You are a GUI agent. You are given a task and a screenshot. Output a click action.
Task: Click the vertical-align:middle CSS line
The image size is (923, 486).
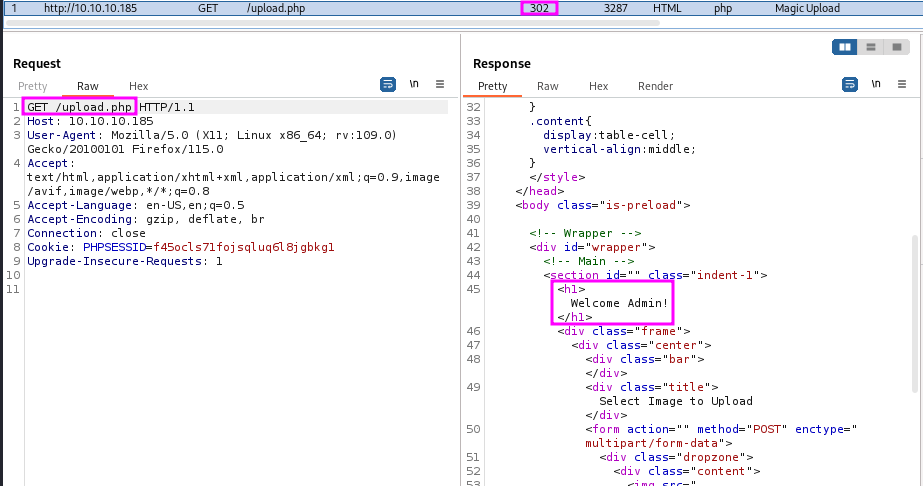coord(619,149)
